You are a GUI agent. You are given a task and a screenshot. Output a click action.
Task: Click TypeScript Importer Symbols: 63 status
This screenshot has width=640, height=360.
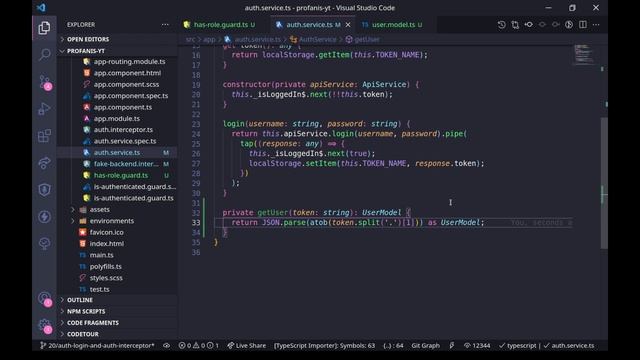324,345
